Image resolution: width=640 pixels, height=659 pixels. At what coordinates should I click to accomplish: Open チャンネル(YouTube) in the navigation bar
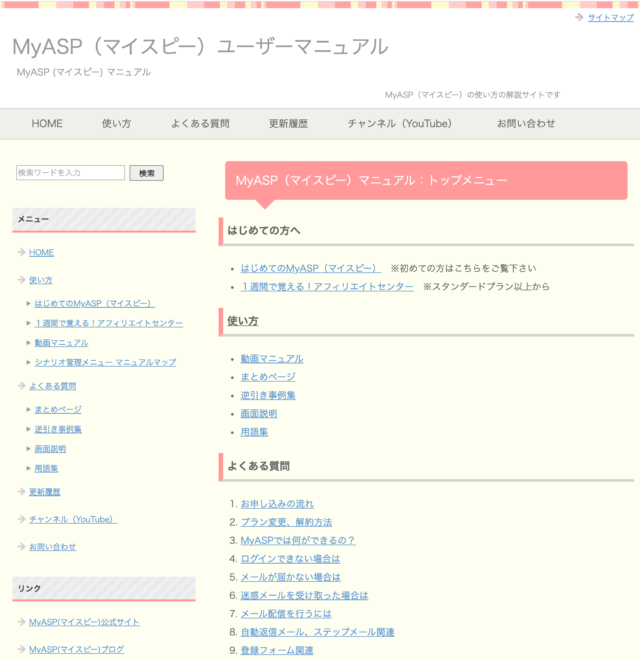[400, 124]
